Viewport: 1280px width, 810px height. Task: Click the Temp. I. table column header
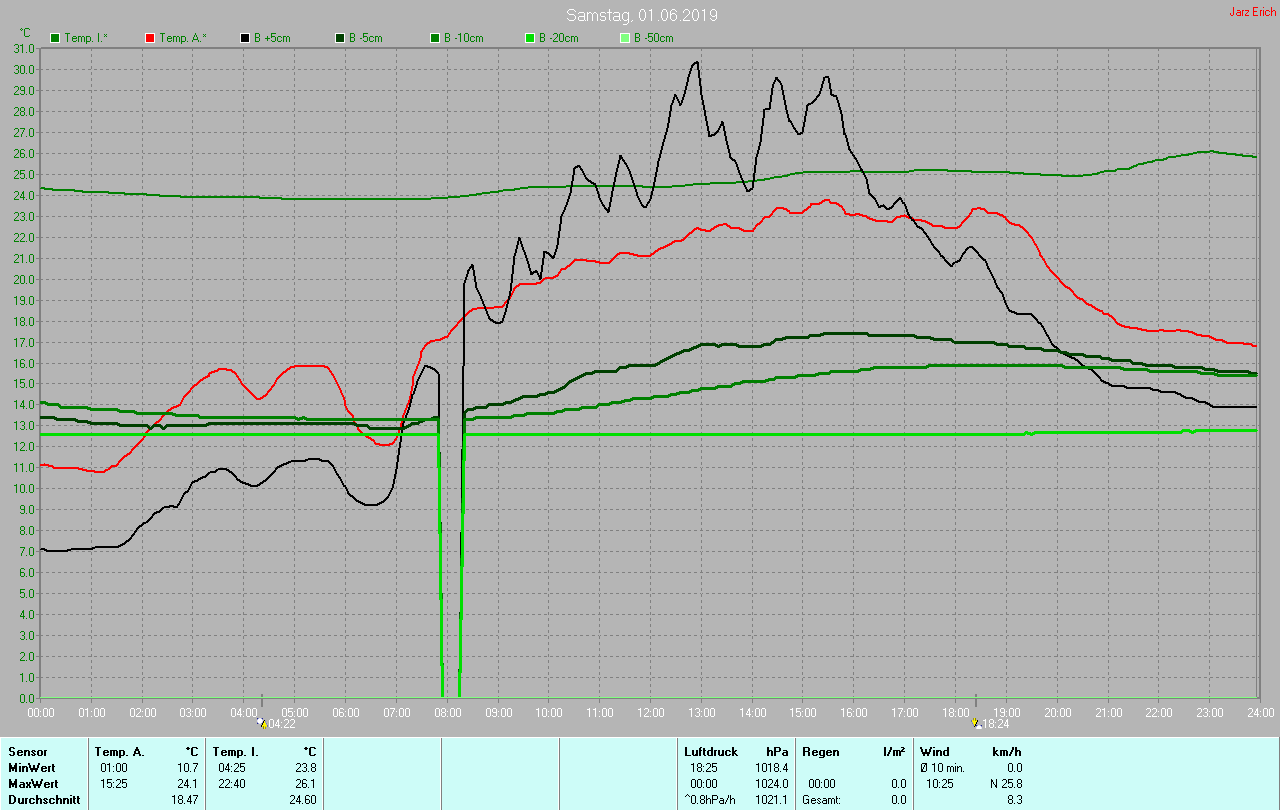[x=235, y=751]
